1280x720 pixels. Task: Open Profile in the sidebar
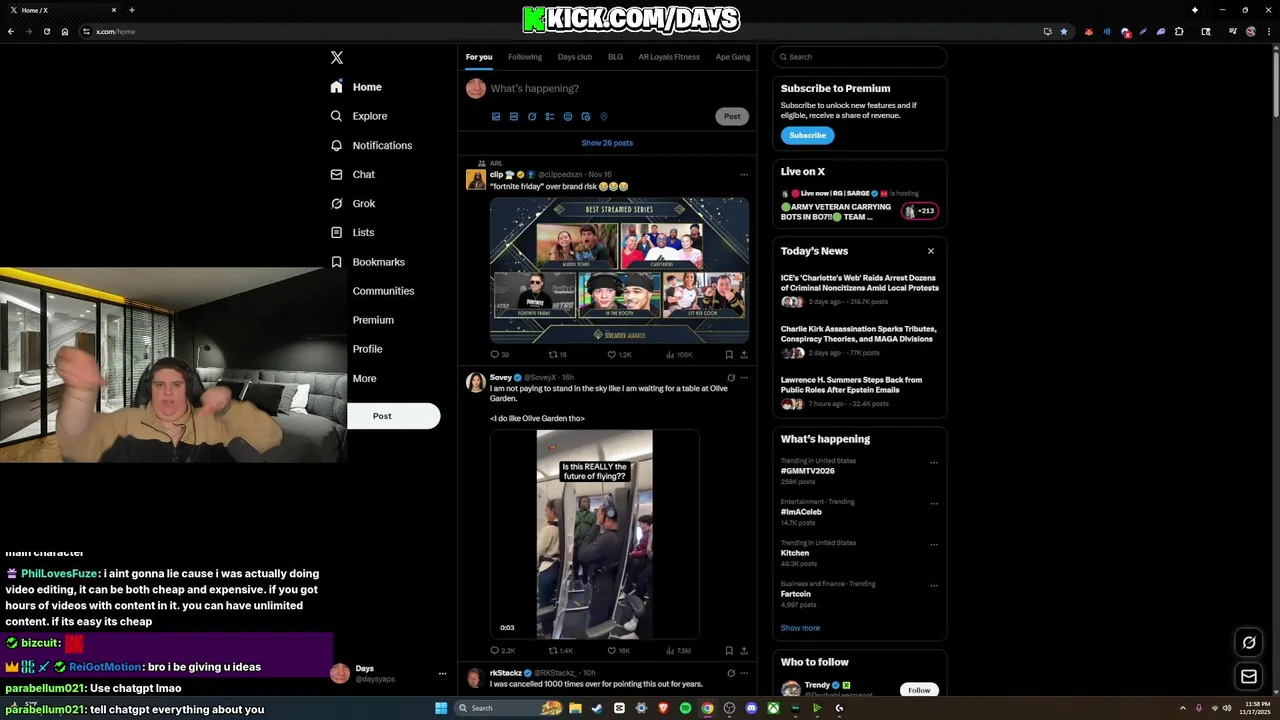(x=367, y=349)
